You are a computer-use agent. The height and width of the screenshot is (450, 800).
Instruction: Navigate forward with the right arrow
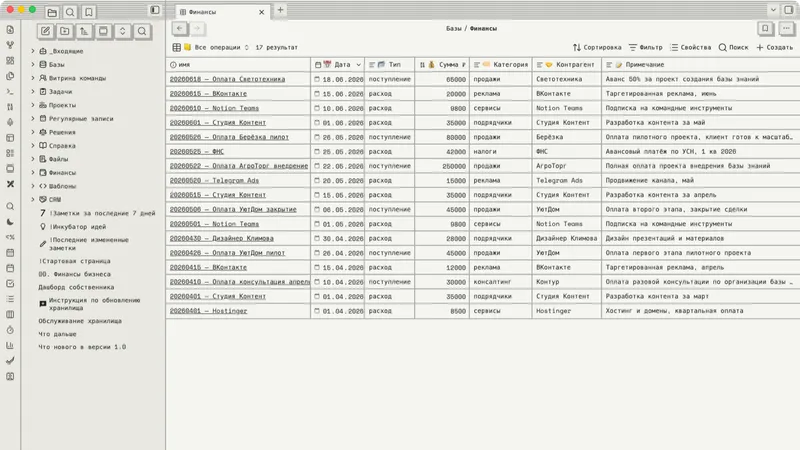[x=197, y=29]
